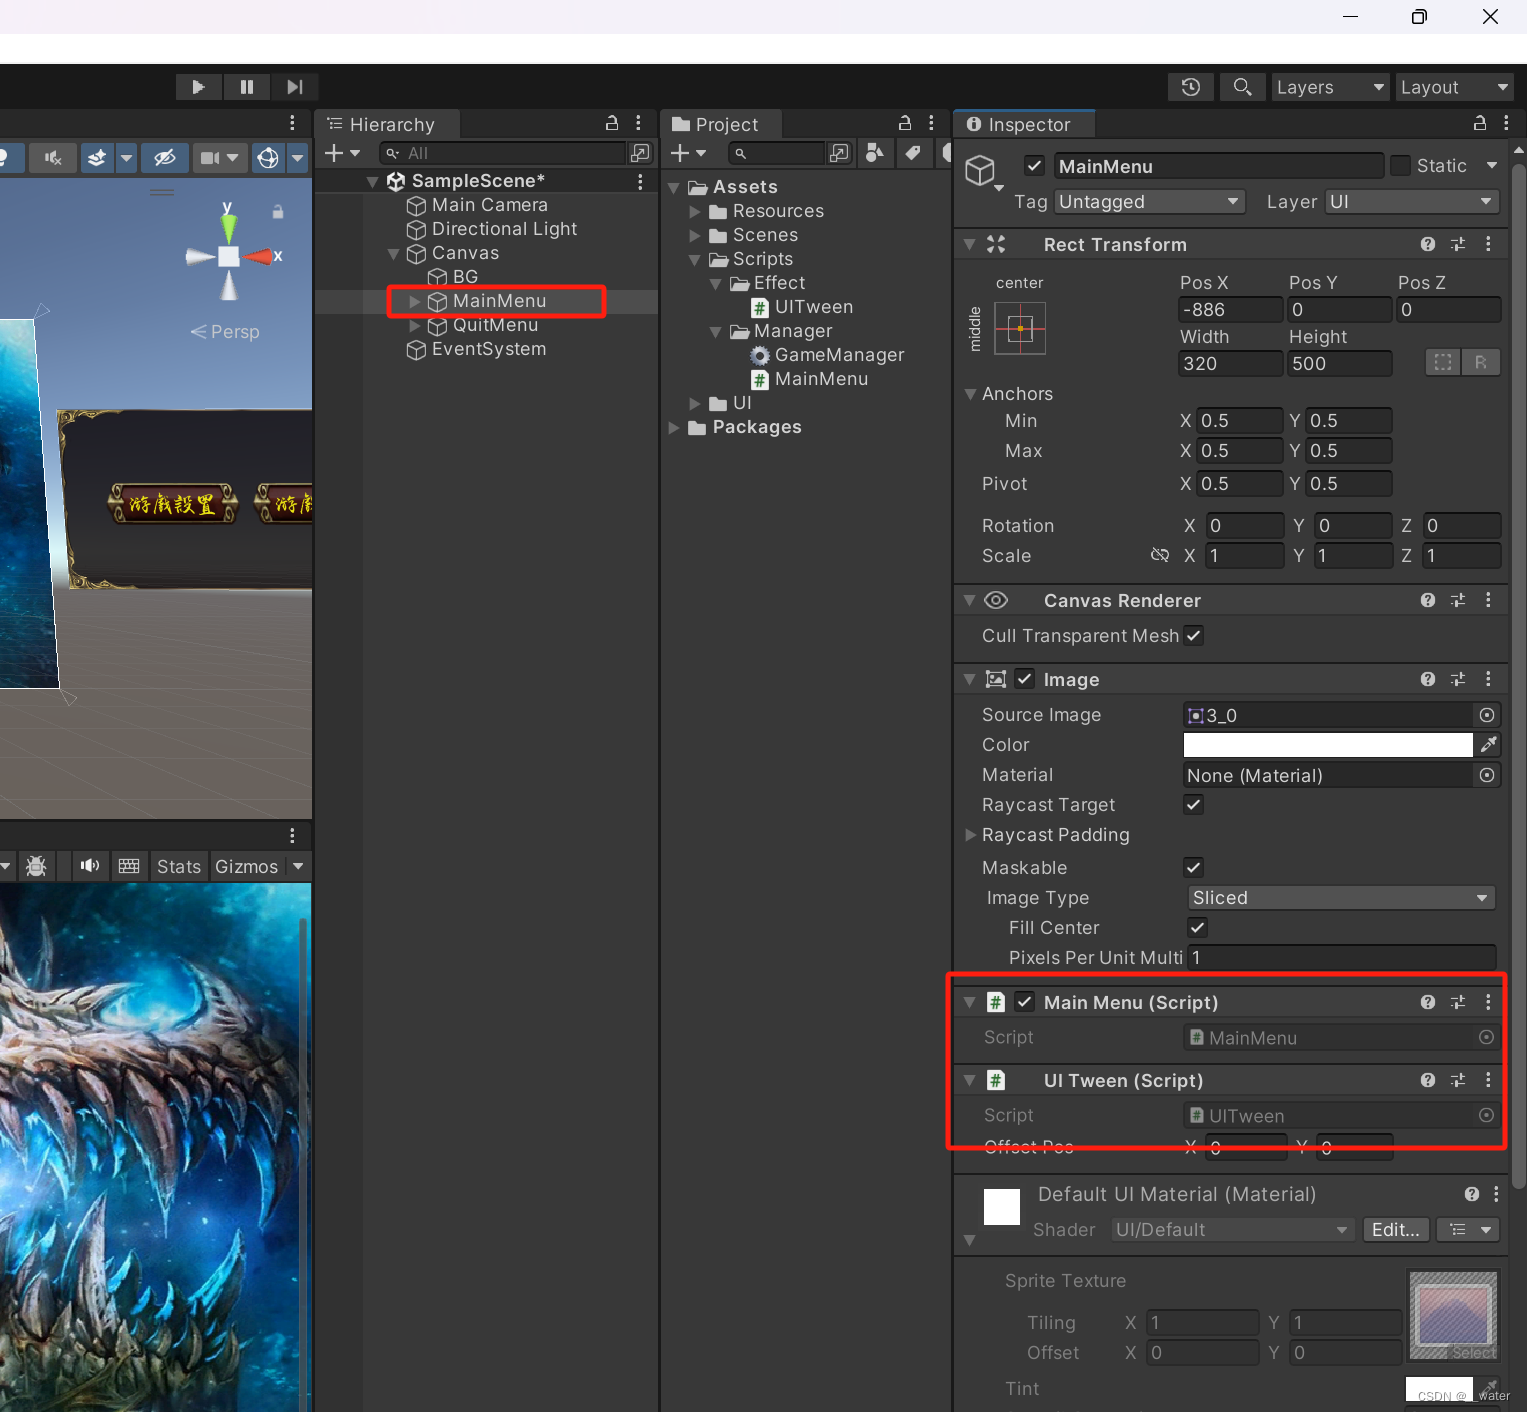
Task: Open the Project create plus menu
Action: coord(688,153)
